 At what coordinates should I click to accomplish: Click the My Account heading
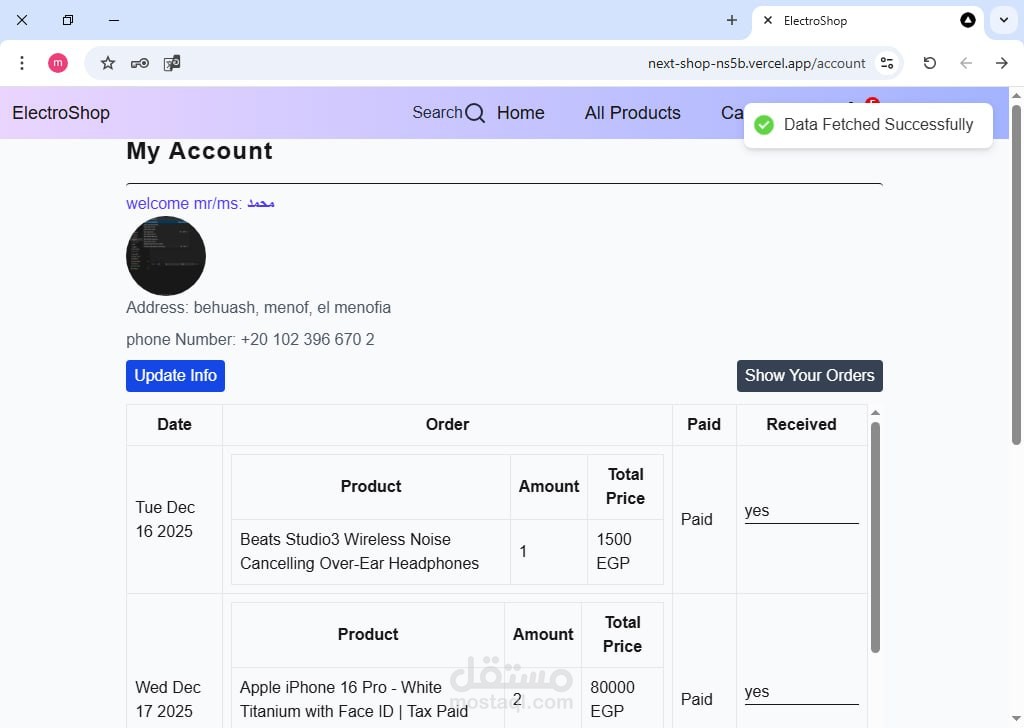coord(199,151)
